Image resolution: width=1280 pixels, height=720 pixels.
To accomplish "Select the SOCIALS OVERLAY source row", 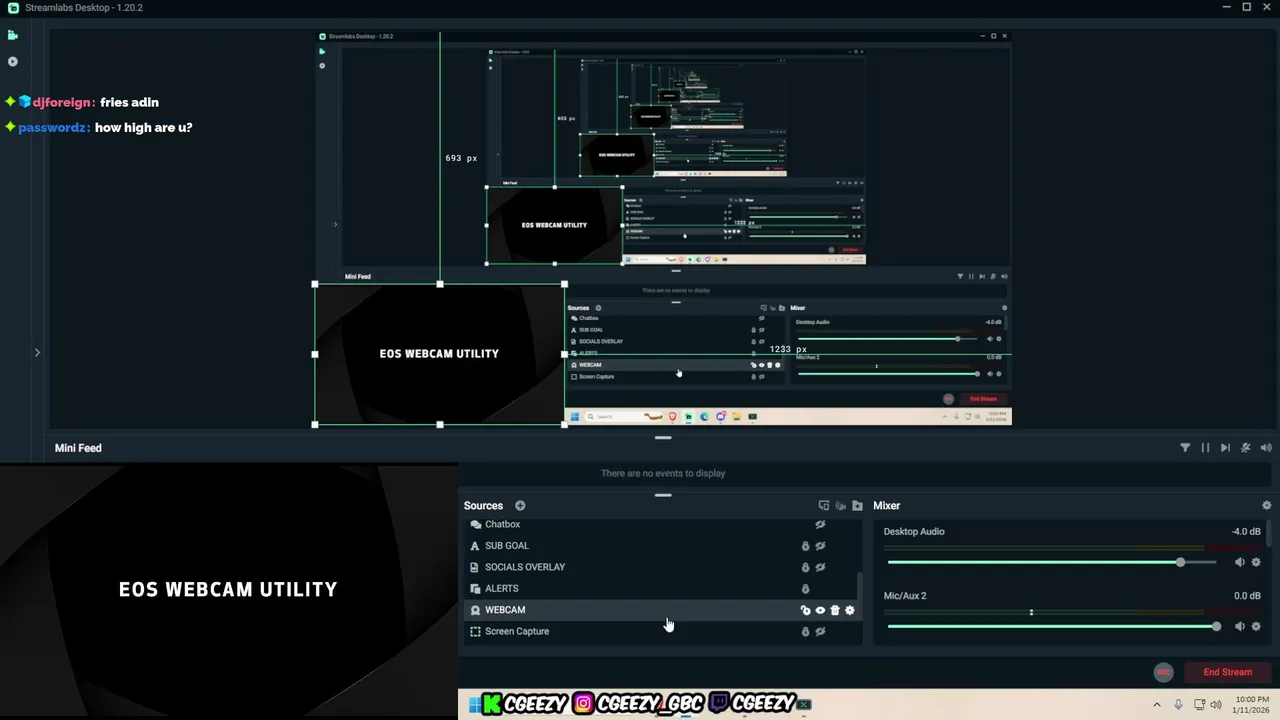I will coord(660,567).
